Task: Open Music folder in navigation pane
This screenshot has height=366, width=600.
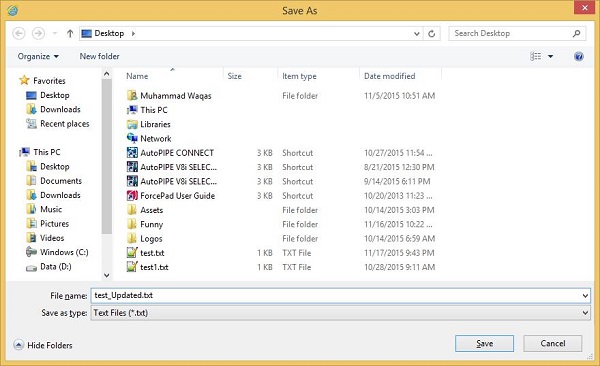Action: coord(51,209)
